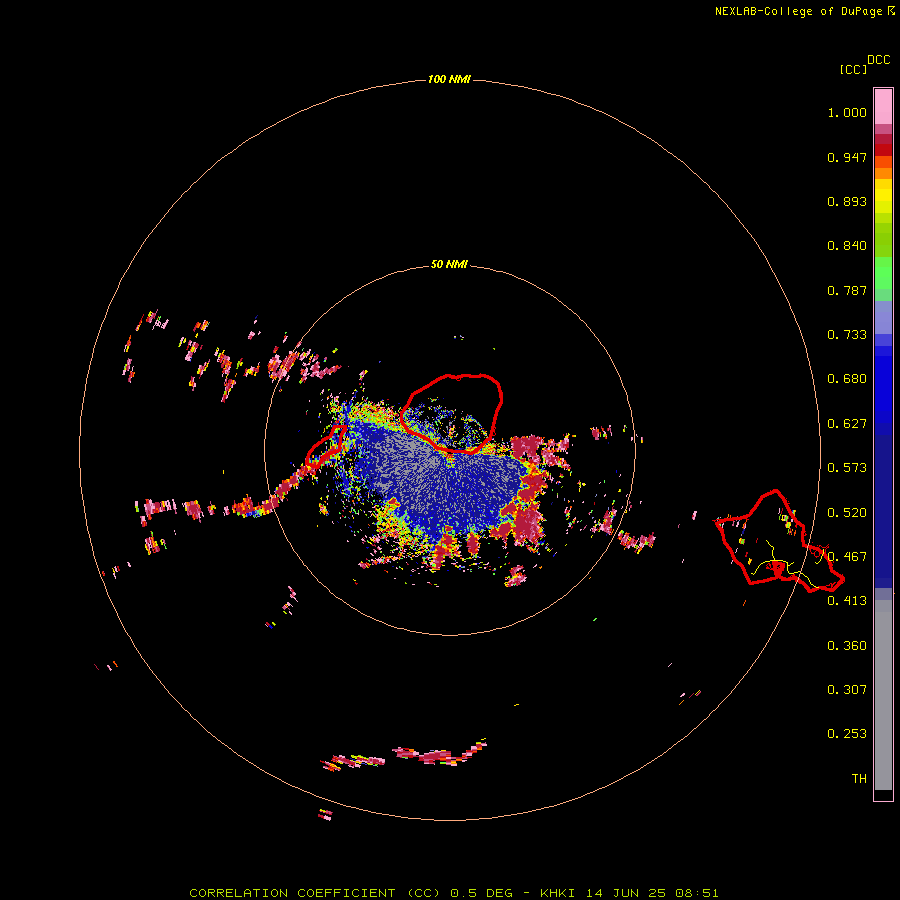Click the red island outline with yellow roads
The width and height of the screenshot is (900, 900).
pyautogui.click(x=779, y=541)
